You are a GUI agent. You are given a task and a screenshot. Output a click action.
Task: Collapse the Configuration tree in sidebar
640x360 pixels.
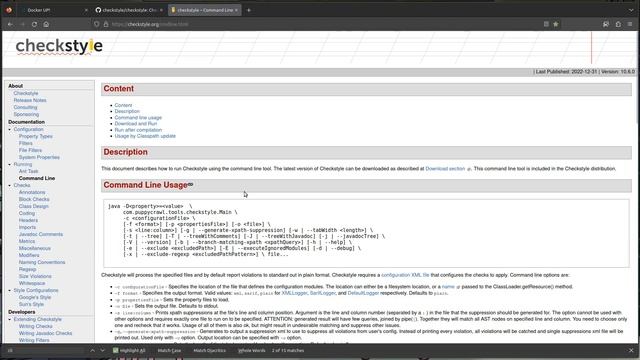click(x=10, y=129)
